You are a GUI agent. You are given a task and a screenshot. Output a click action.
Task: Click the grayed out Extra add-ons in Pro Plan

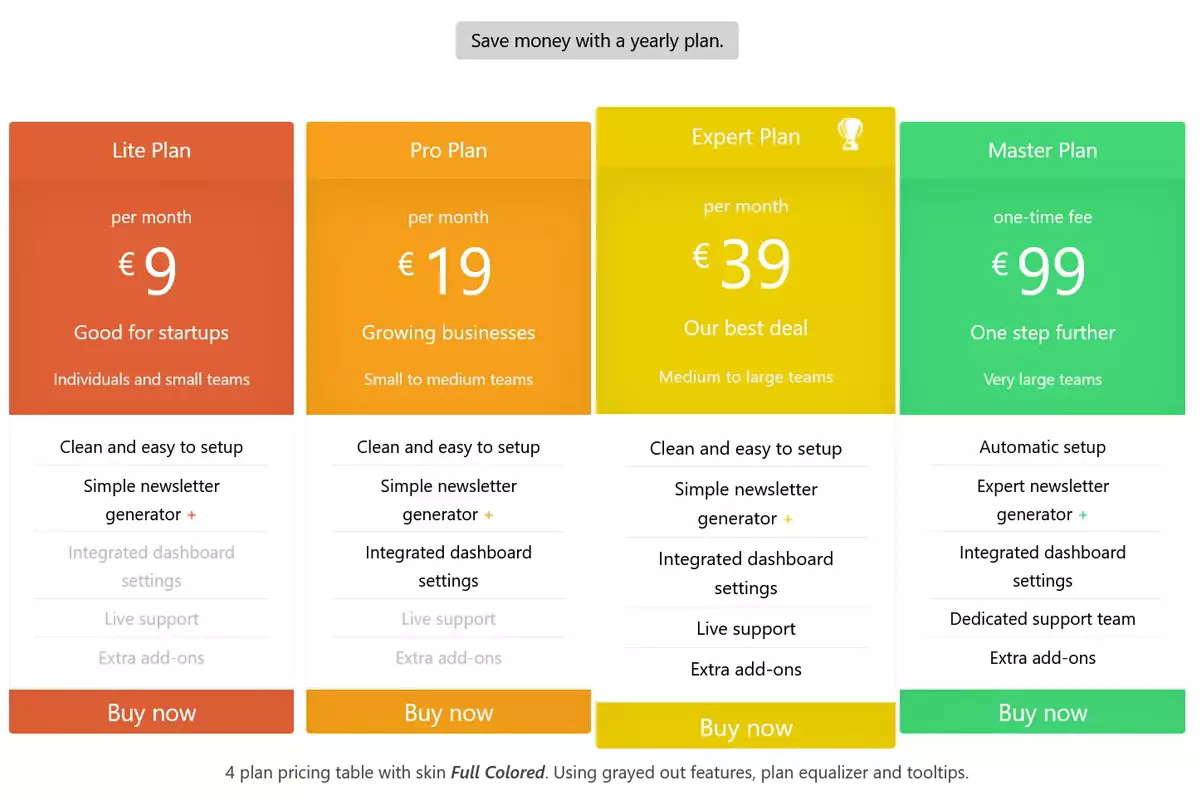[x=448, y=658]
